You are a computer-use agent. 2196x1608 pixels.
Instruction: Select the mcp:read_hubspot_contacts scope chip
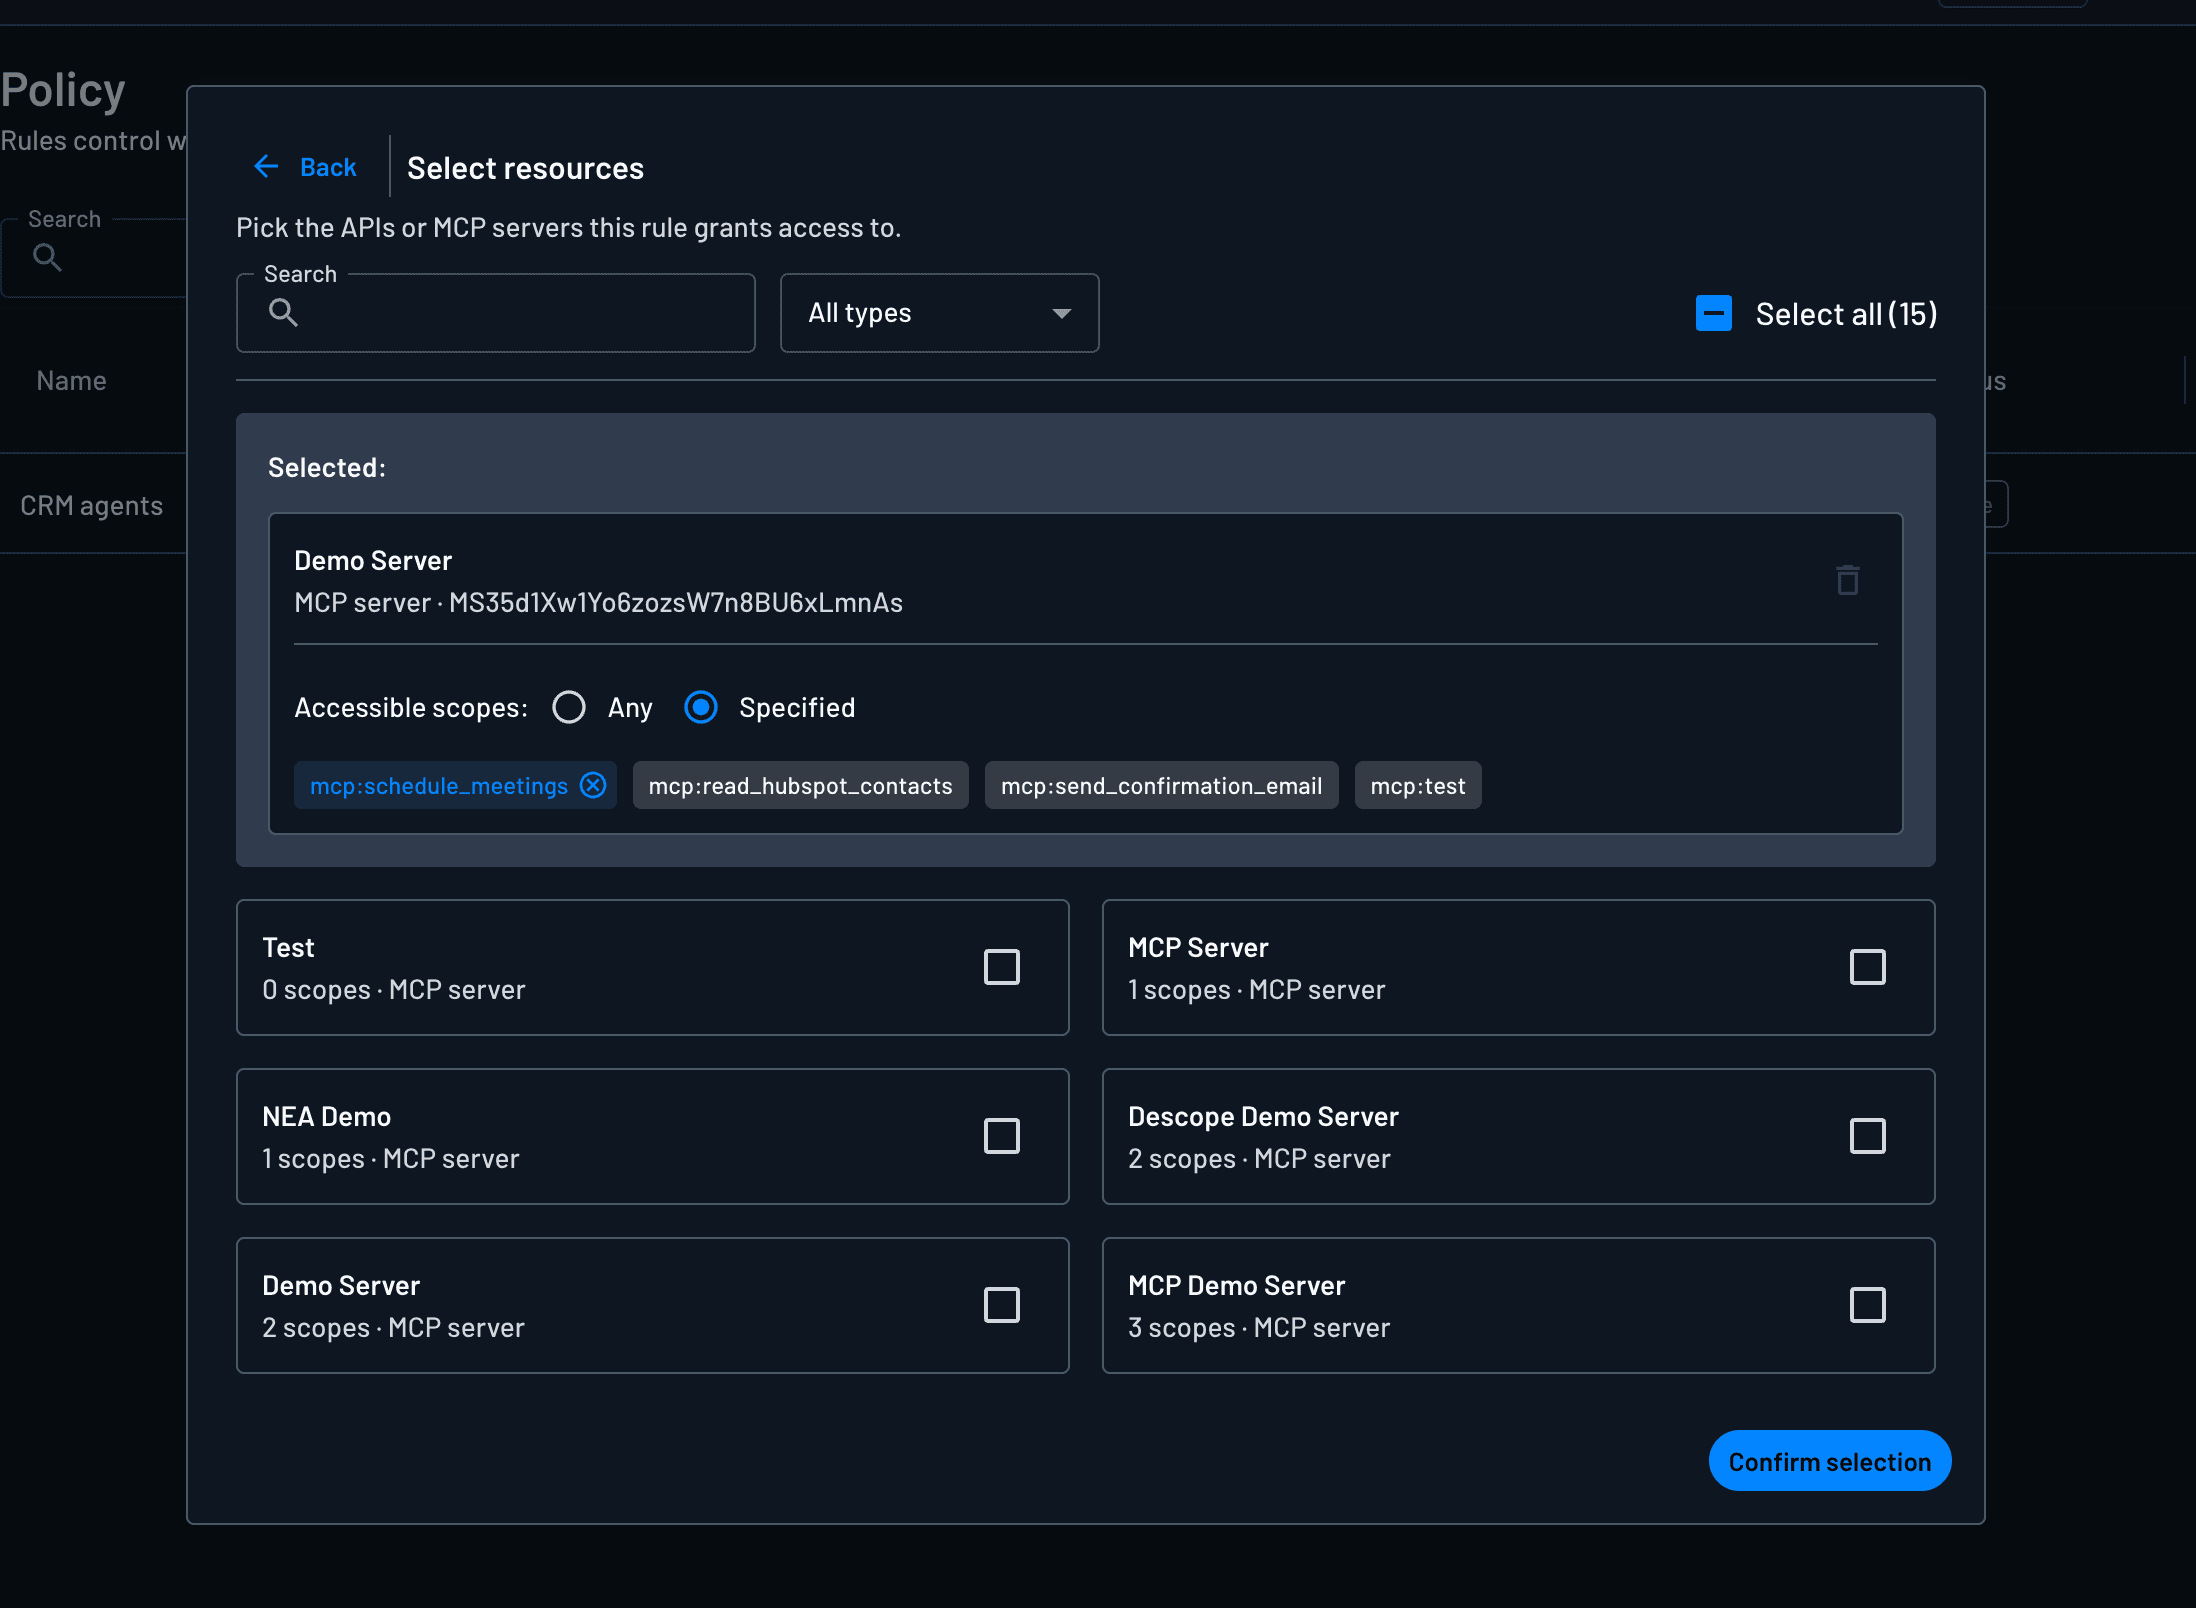click(800, 786)
